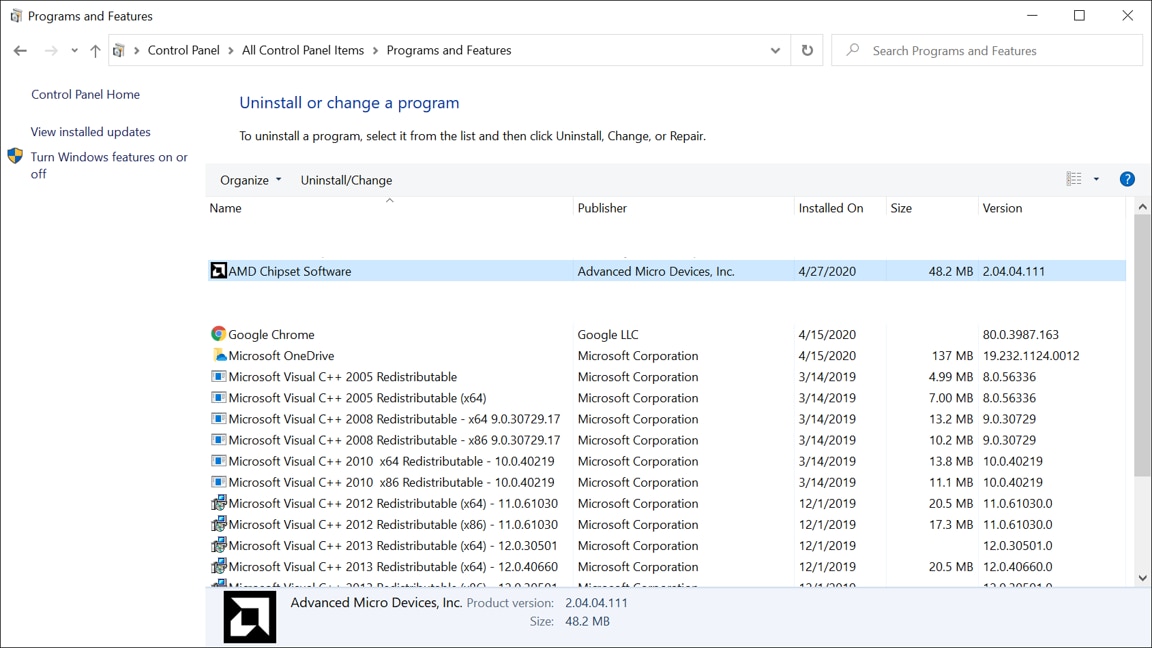Click Visual C++ 2008 x64 9.0.30729.17 icon
This screenshot has height=648, width=1152.
[218, 419]
